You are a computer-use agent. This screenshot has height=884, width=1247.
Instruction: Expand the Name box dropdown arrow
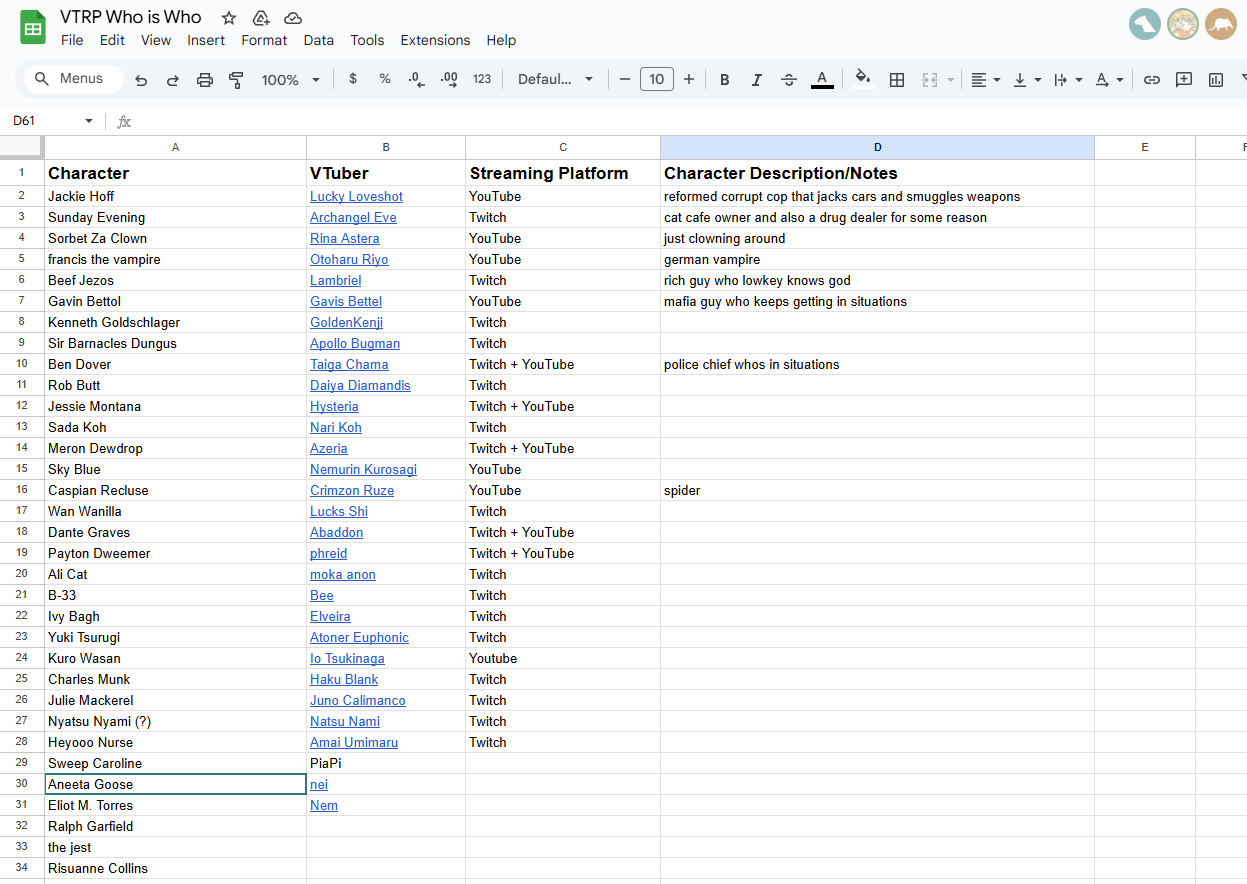(88, 121)
